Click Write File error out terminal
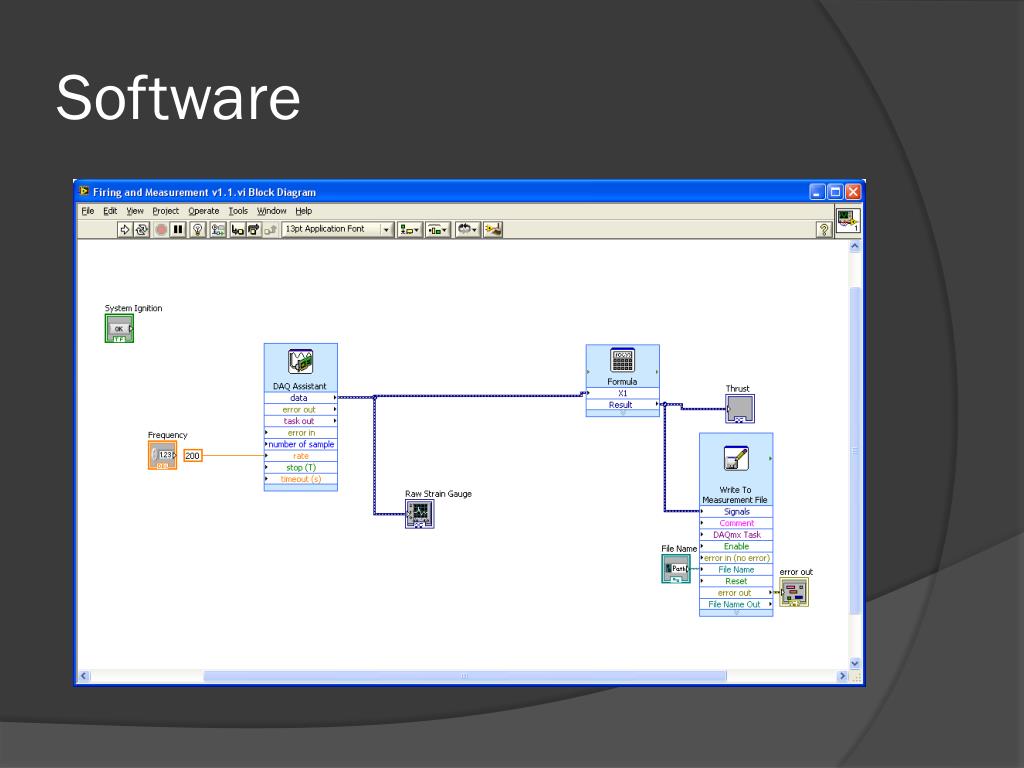This screenshot has width=1024, height=768. (x=736, y=593)
